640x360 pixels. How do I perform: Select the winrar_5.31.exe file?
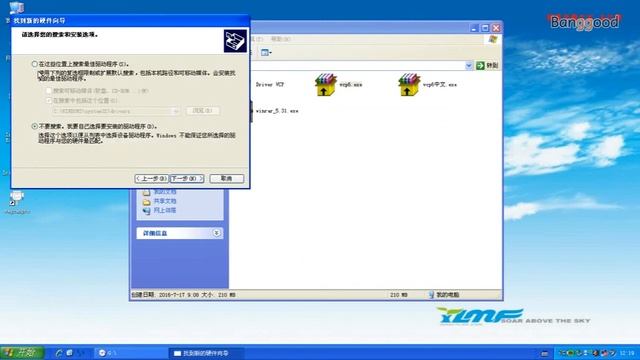coord(277,111)
